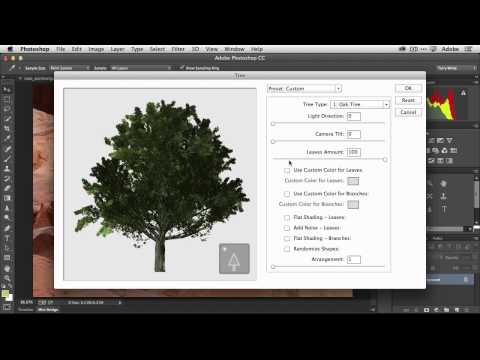Screen dimensions: 480x360
Task: Click the histogram cached data warning icon
Action: [x=463, y=93]
